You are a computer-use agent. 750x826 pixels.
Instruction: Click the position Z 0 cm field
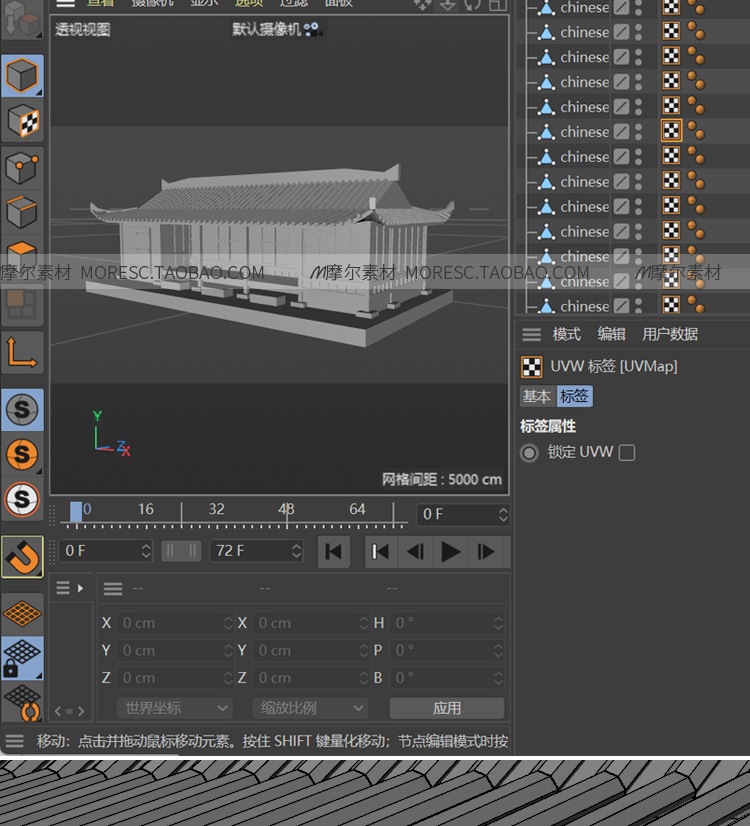click(x=174, y=678)
